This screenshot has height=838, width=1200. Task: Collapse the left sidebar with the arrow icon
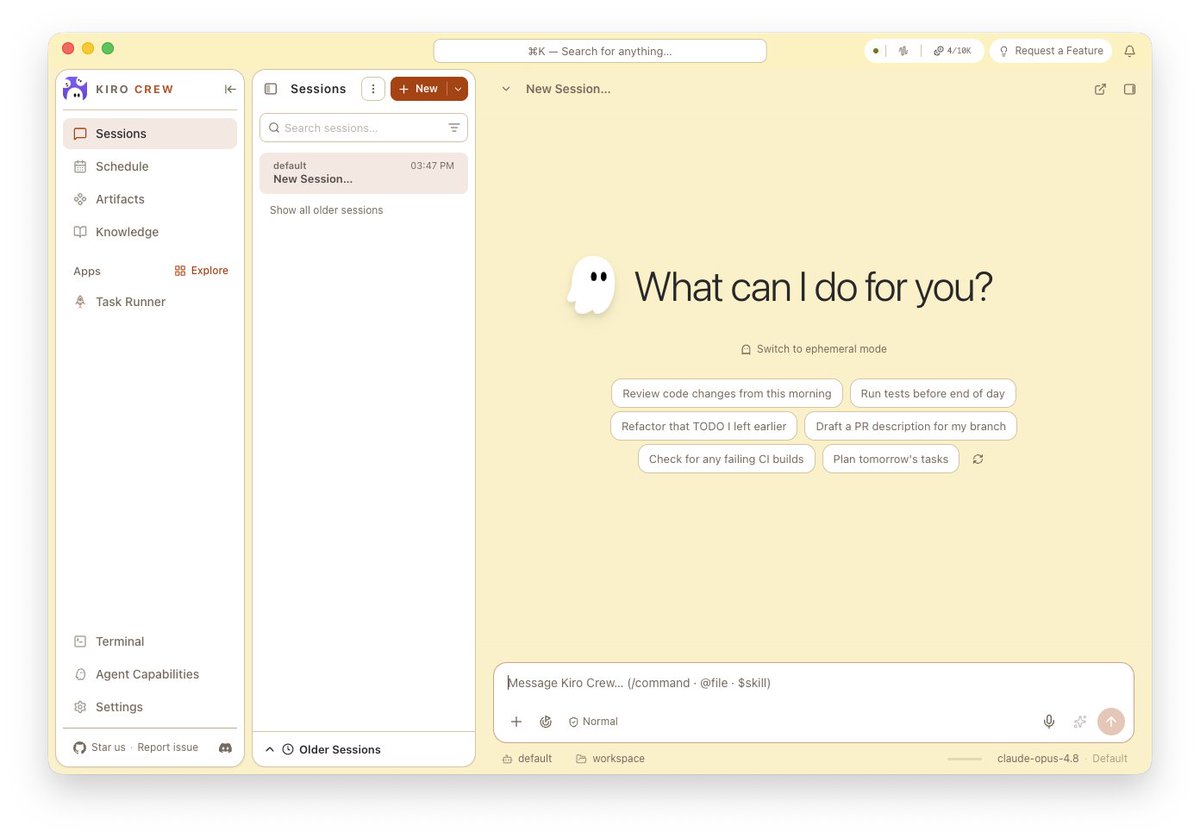230,89
